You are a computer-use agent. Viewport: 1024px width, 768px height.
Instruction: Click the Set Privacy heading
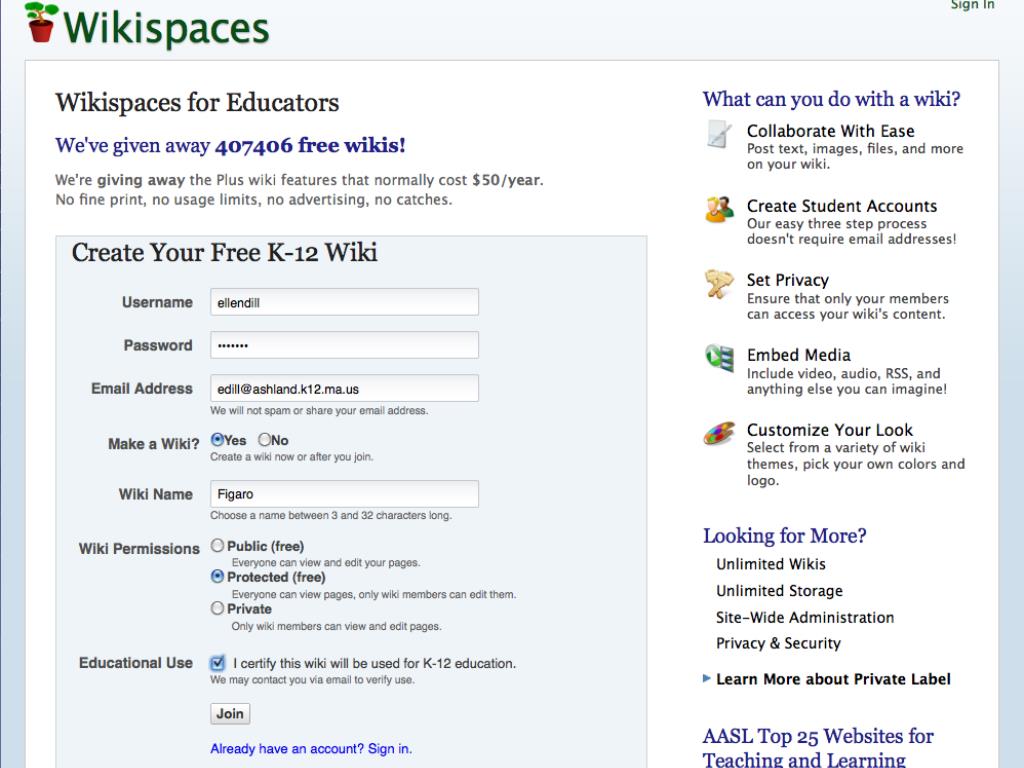pyautogui.click(x=788, y=280)
